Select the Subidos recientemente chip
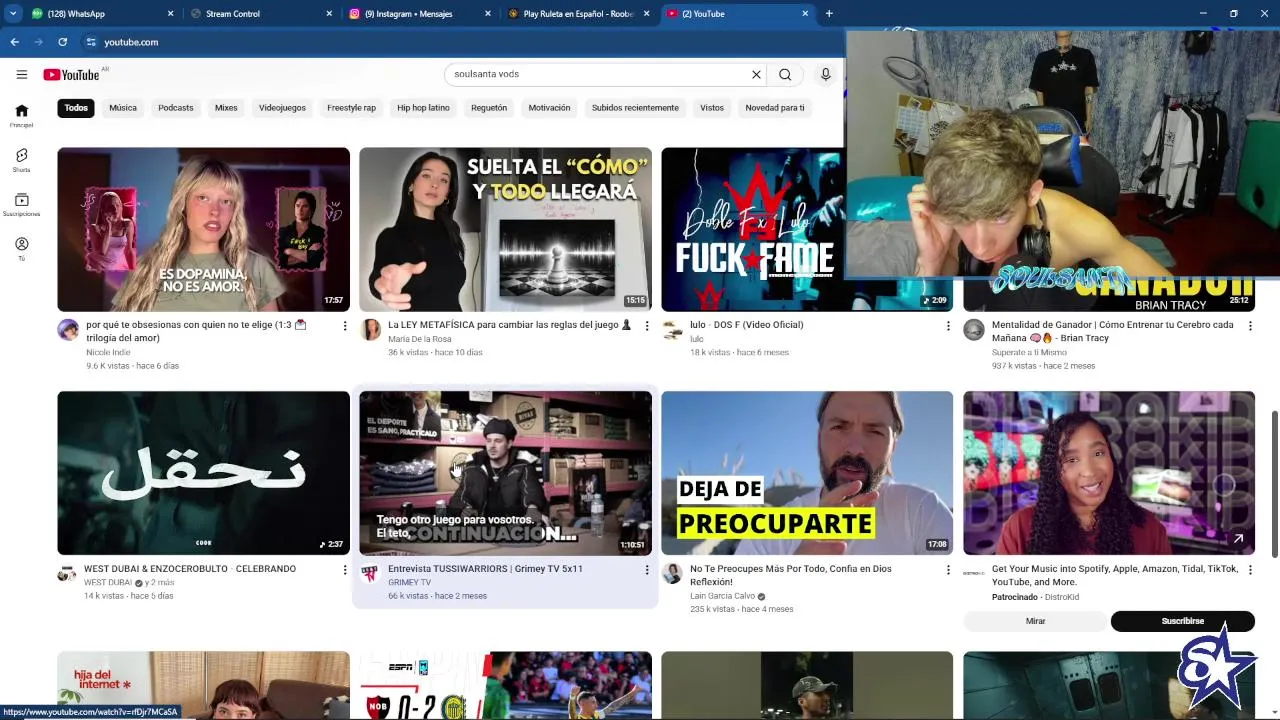This screenshot has width=1280, height=720. [635, 108]
